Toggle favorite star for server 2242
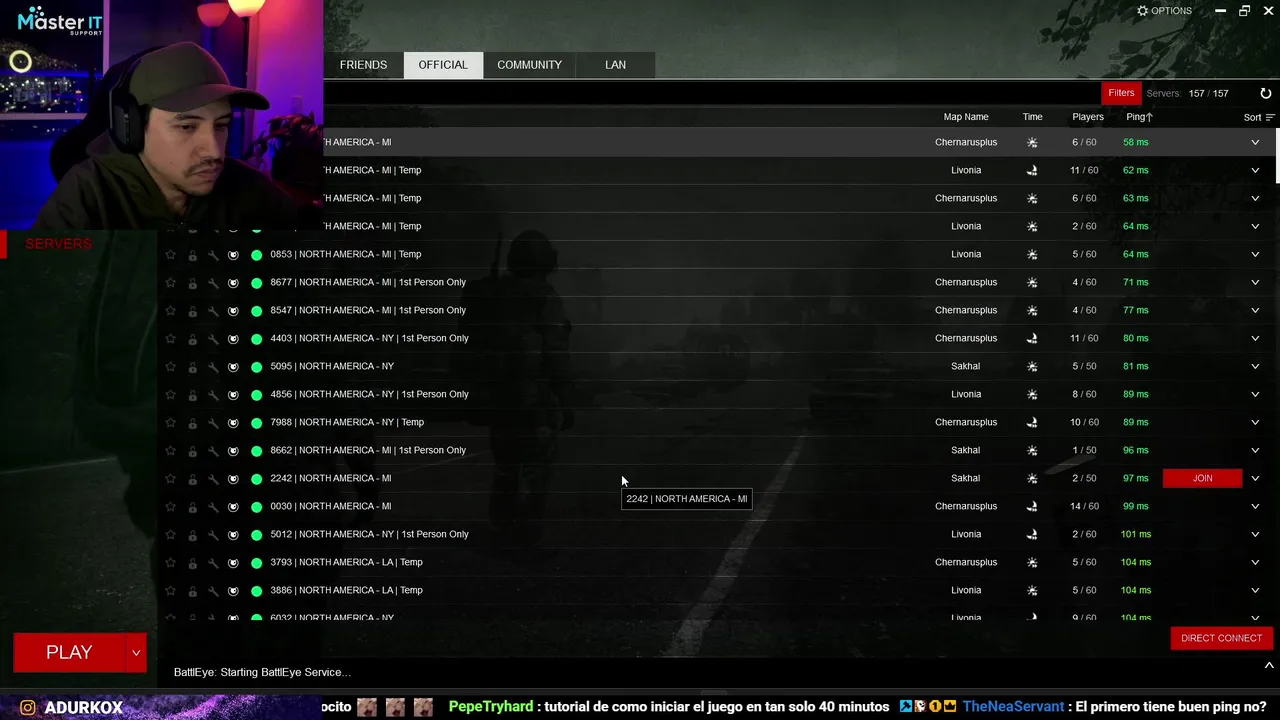 pos(170,479)
